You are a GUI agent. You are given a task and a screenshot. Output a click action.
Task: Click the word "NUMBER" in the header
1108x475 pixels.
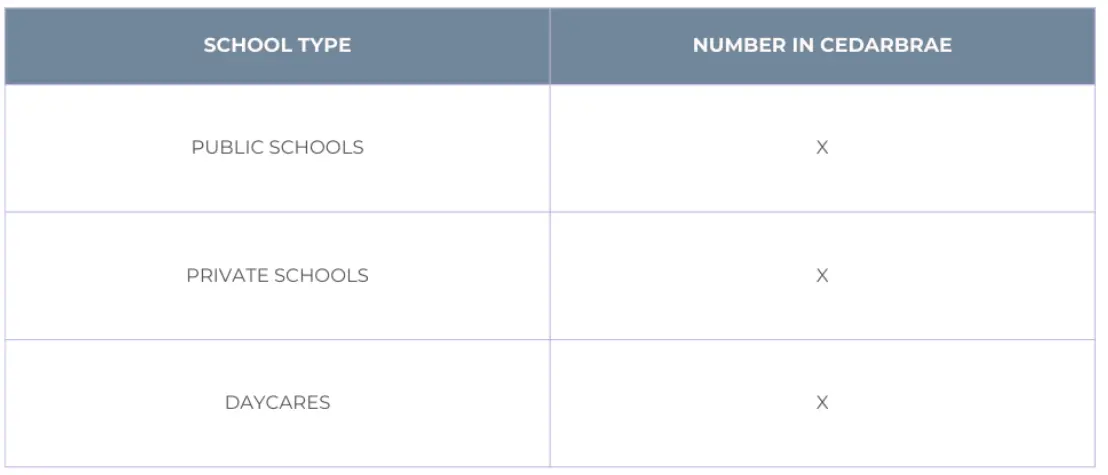click(x=738, y=48)
